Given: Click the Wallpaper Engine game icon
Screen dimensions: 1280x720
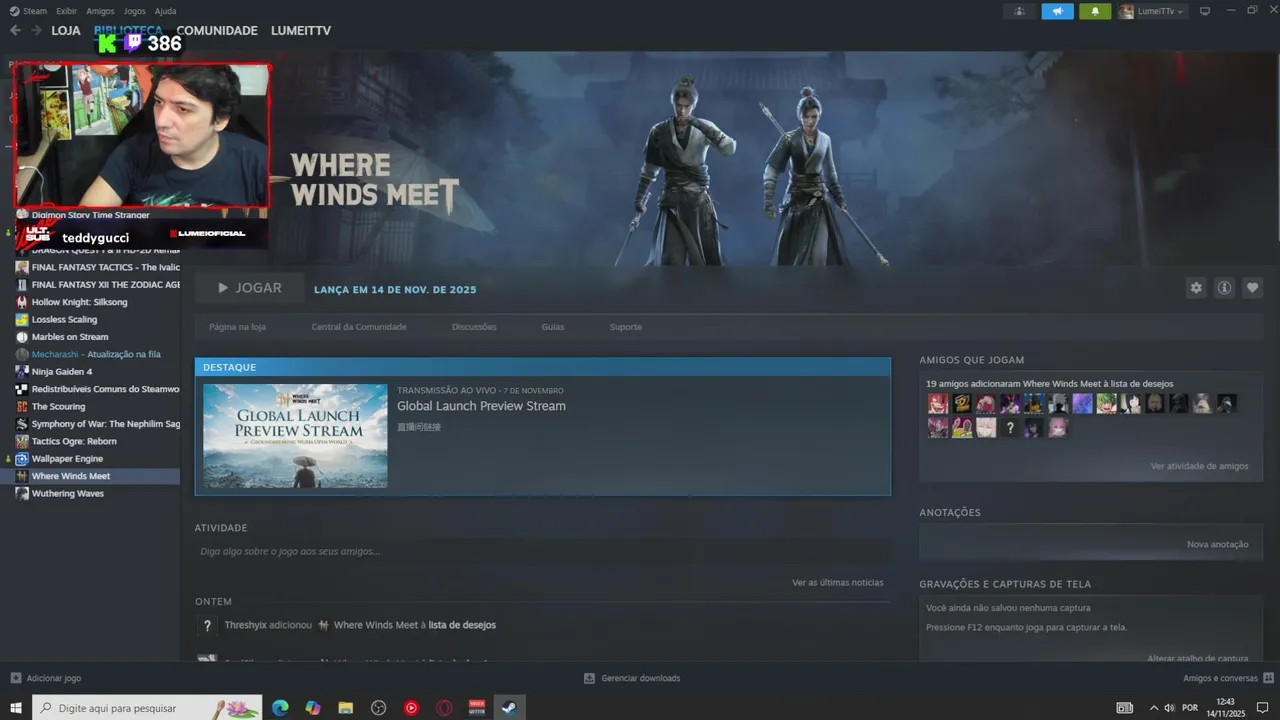Looking at the screenshot, I should click(x=22, y=459).
